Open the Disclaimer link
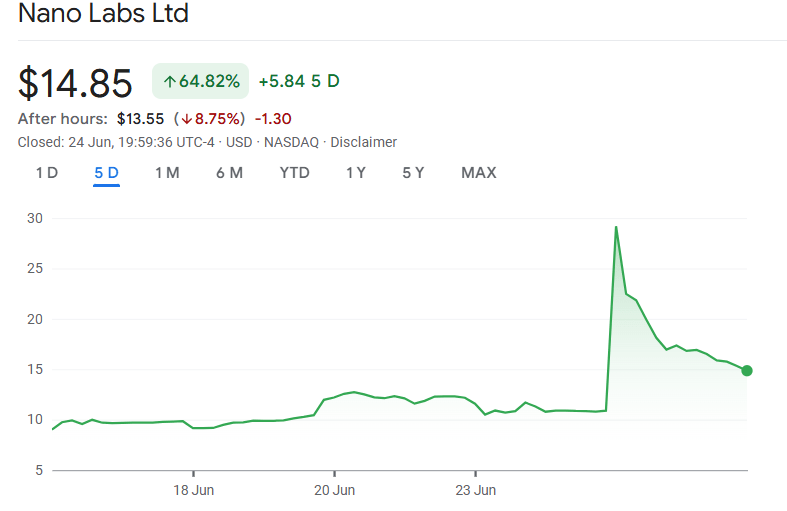 point(363,143)
